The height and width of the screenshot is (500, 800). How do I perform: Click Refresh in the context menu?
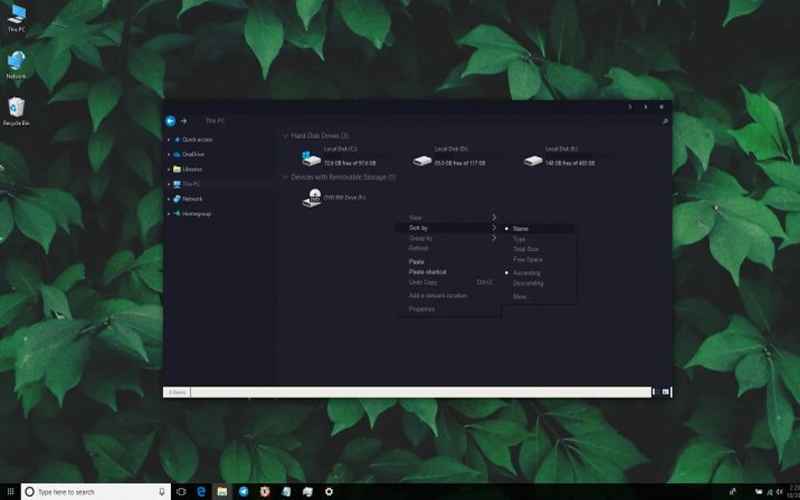coord(449,248)
